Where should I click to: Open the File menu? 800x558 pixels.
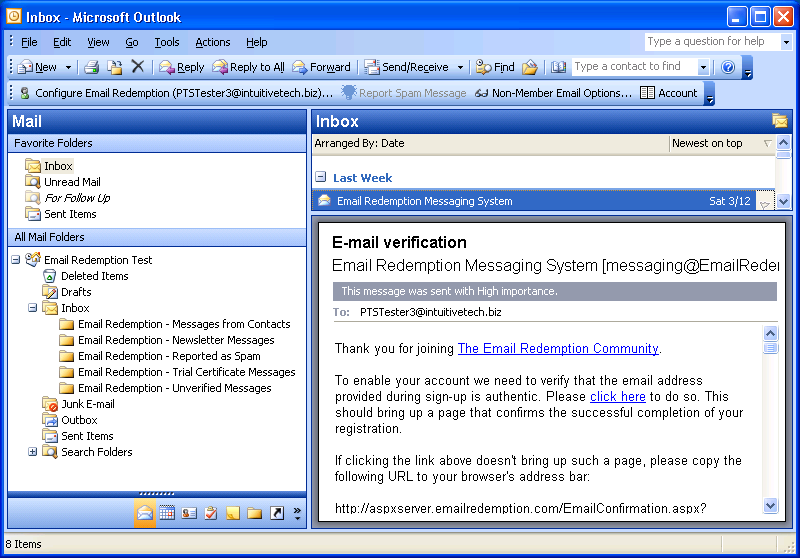point(29,42)
